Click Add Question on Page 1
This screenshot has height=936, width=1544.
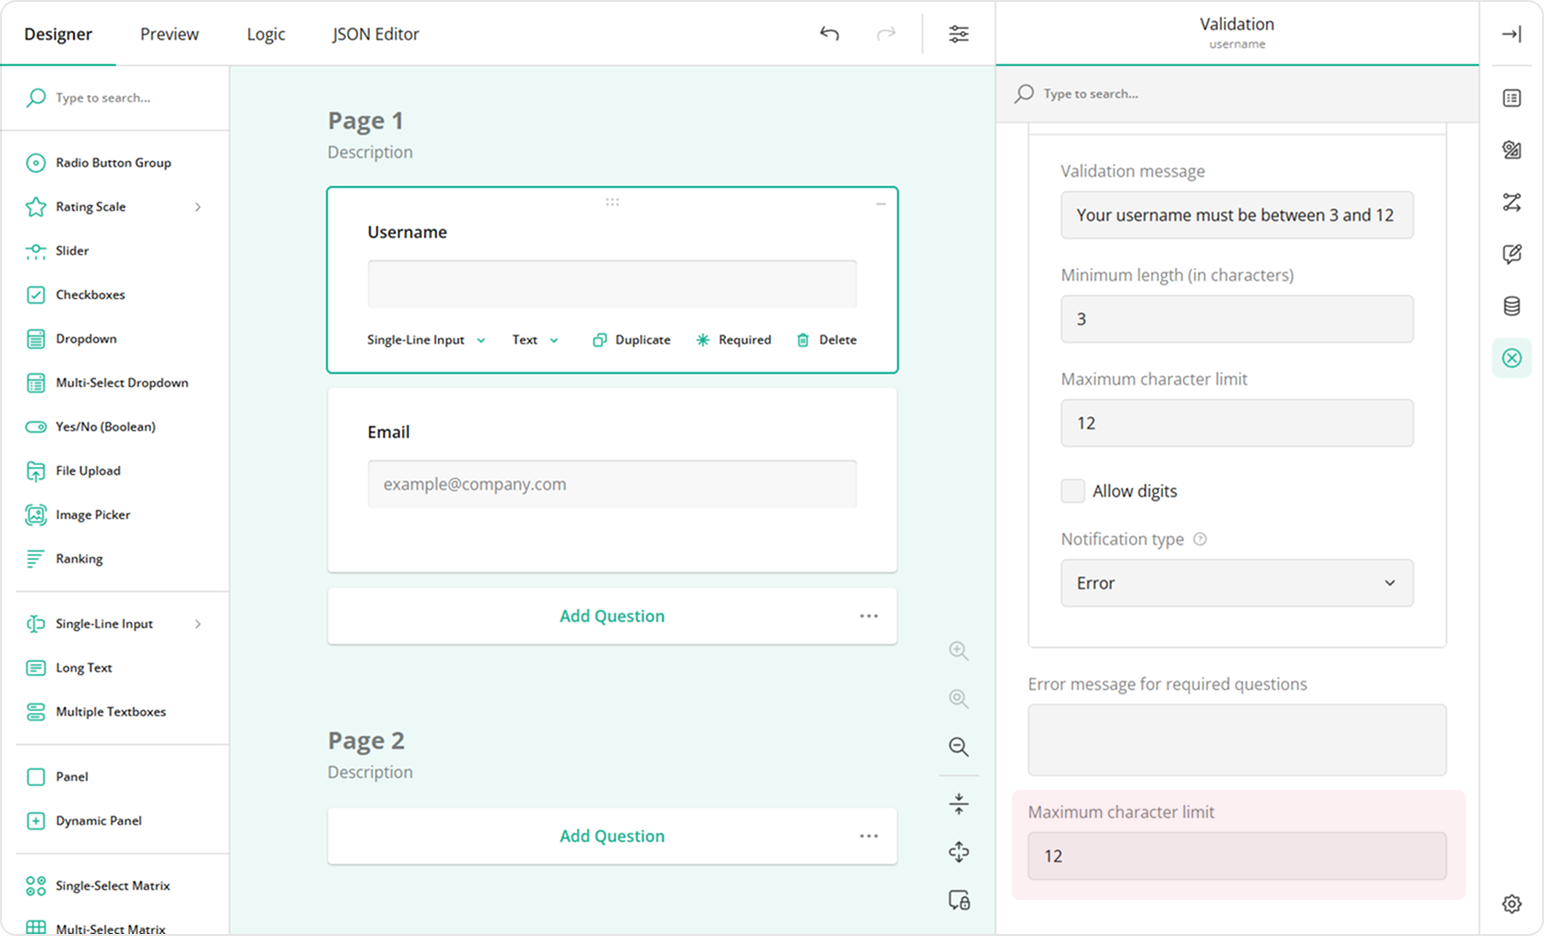[612, 616]
